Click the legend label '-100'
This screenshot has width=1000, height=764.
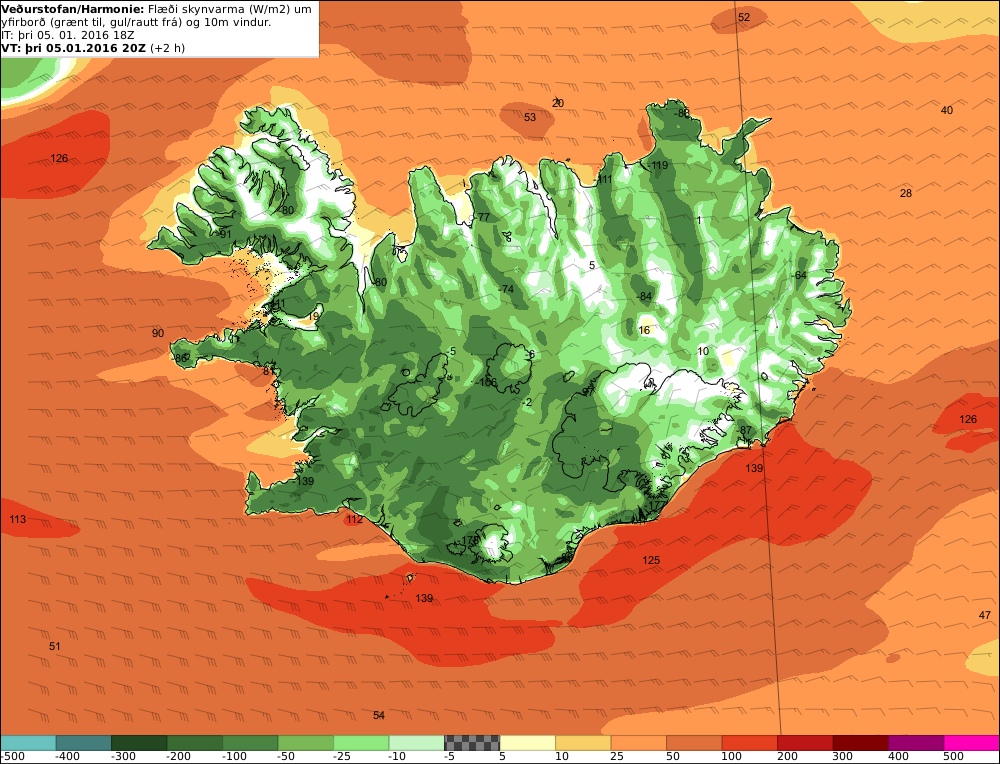235,757
